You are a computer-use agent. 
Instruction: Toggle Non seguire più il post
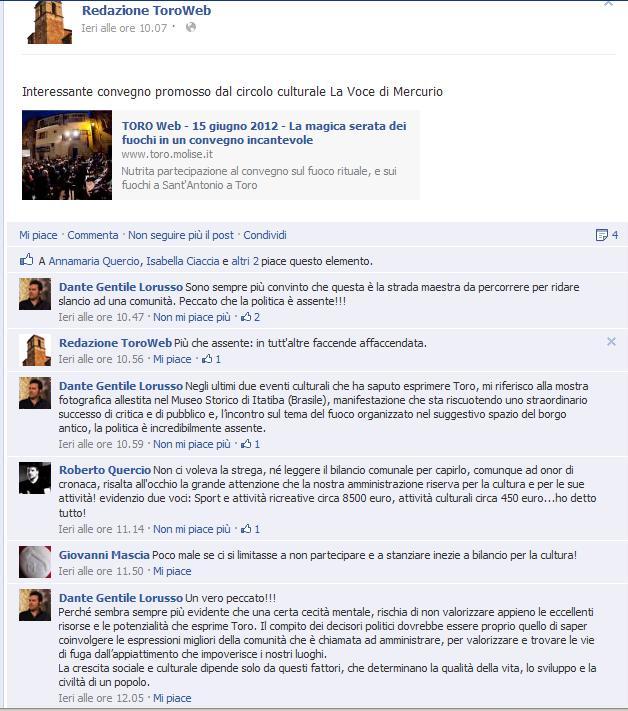[x=180, y=235]
